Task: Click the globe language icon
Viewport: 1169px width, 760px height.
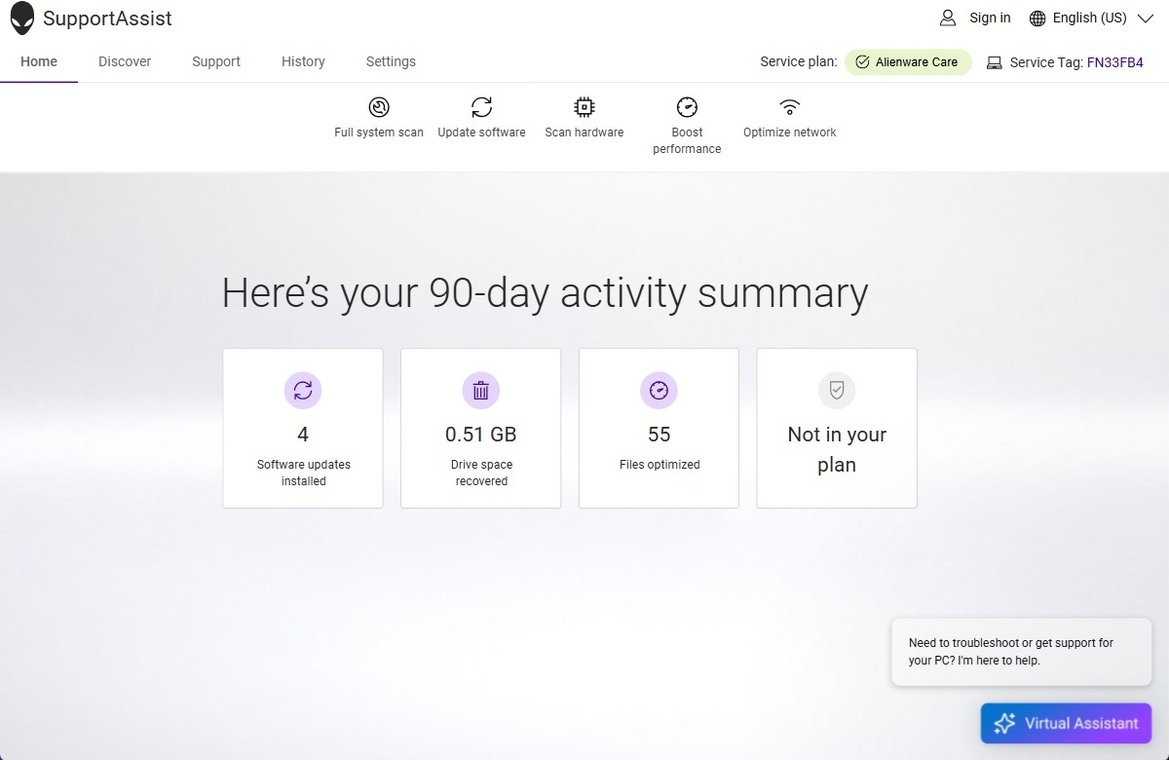Action: coord(1037,18)
